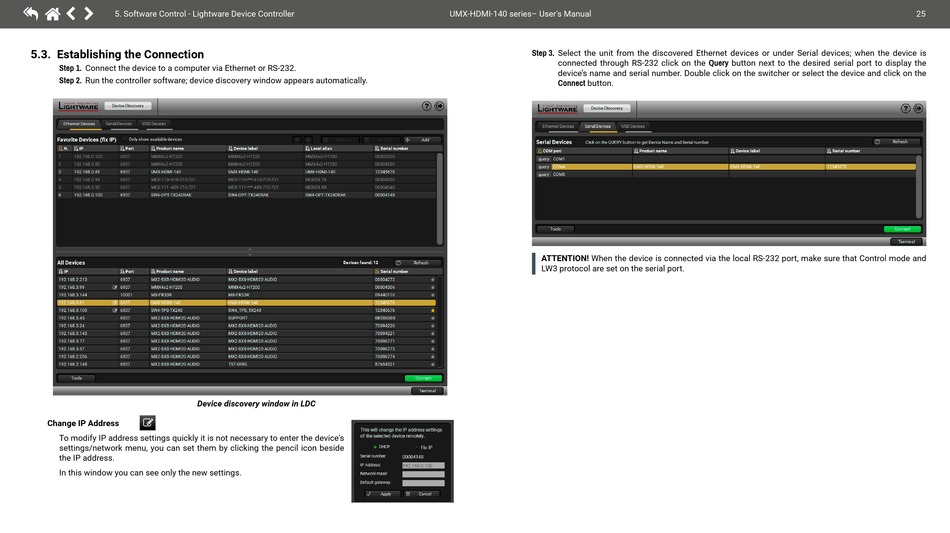950x533 pixels.
Task: Select All Devices row 192.168.3.144
Action: click(246, 295)
